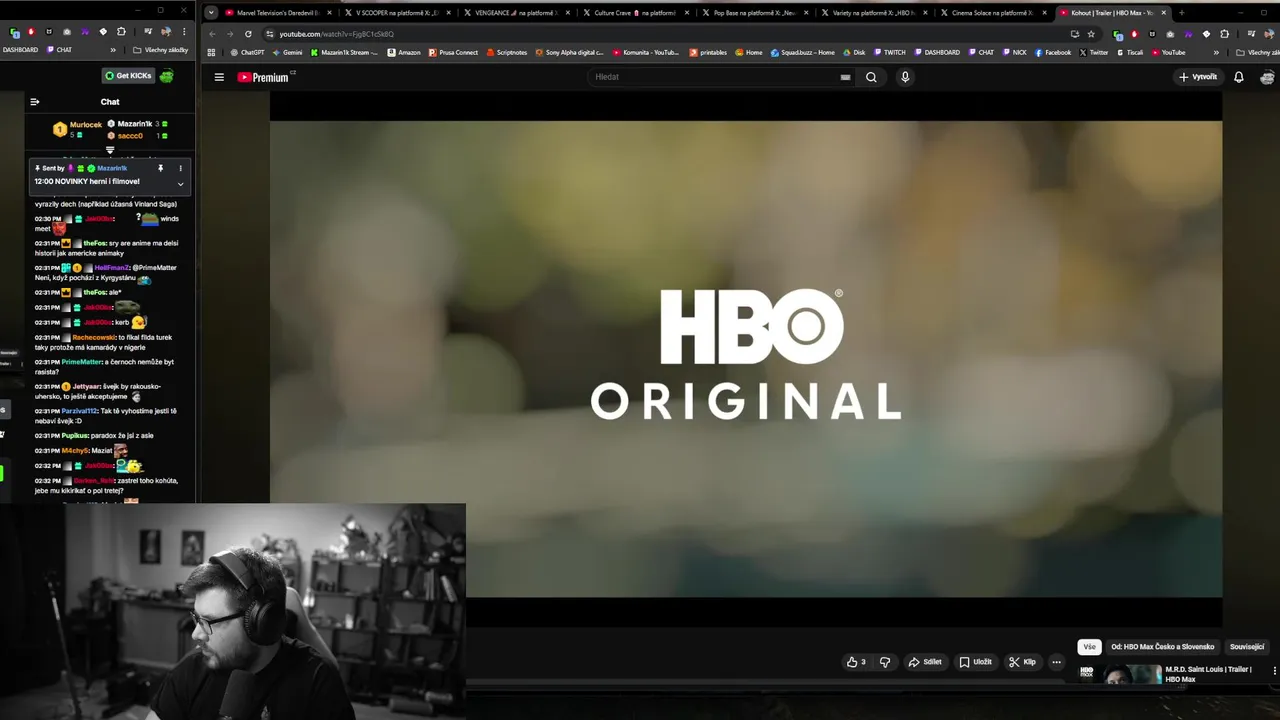Close the Kohout Trailer HBO Max tab
The height and width of the screenshot is (720, 1280).
tap(1164, 13)
